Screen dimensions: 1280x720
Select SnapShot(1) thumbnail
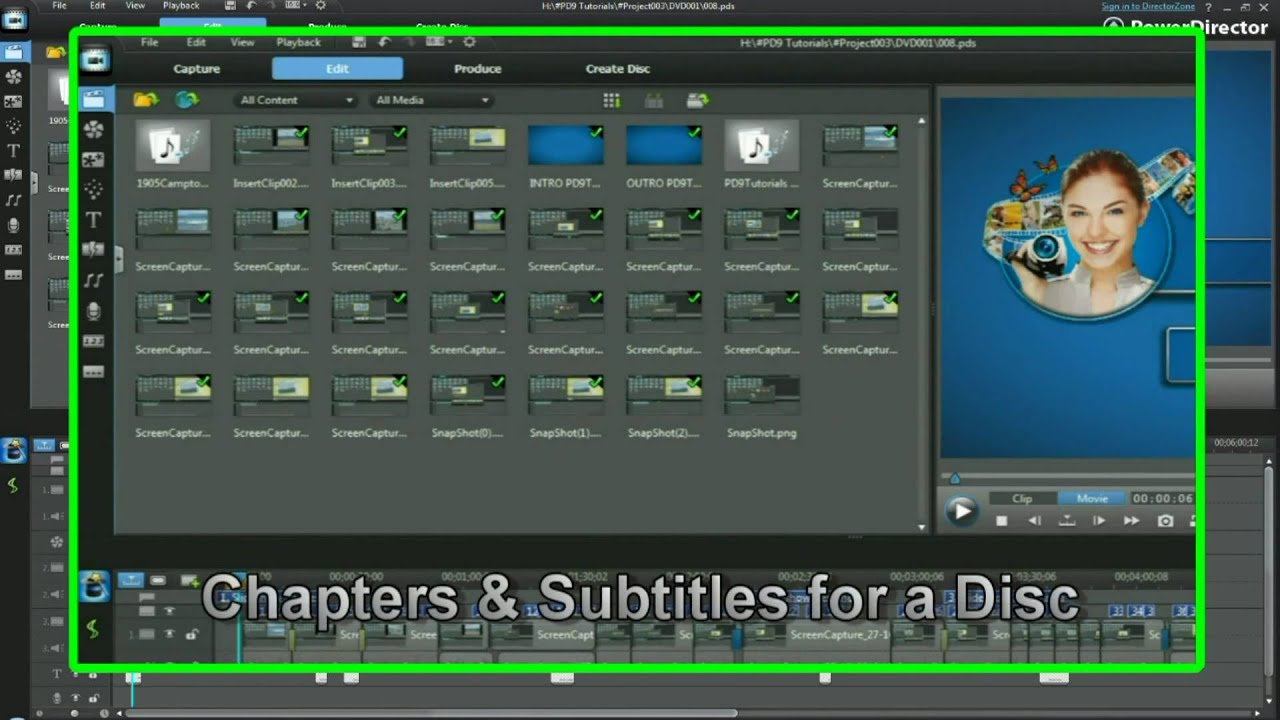coord(565,396)
